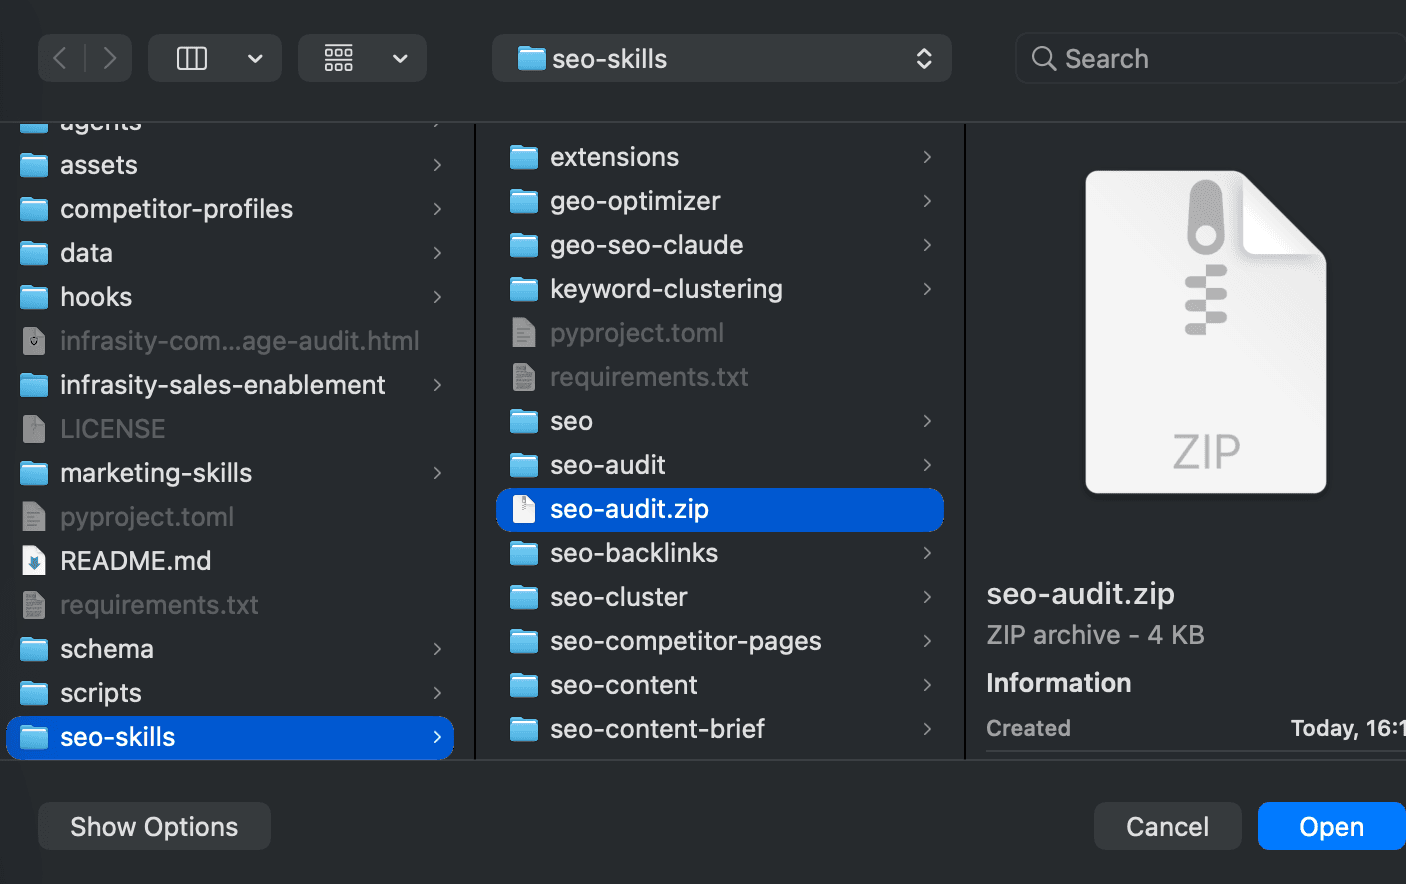Click the Created date row in preview
Viewport: 1406px width, 884px height.
[1196, 728]
